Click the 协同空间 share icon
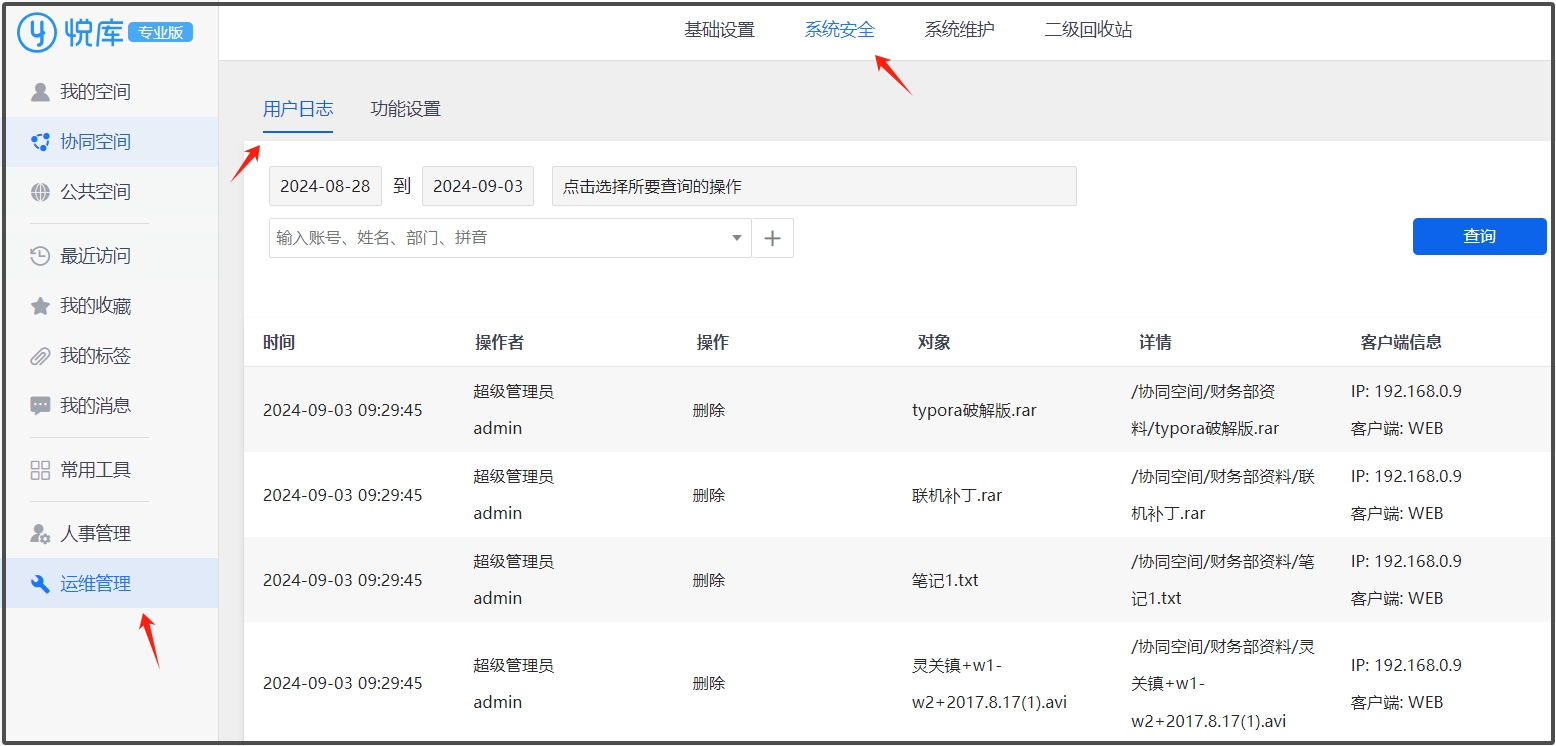 tap(40, 142)
